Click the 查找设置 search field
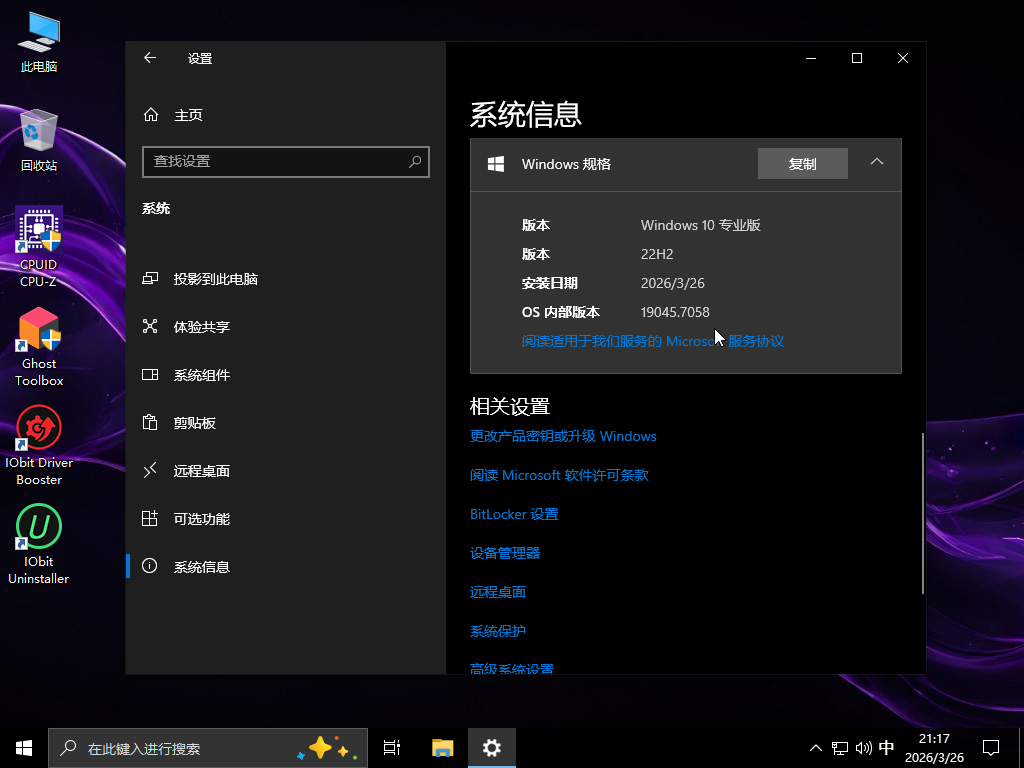The width and height of the screenshot is (1024, 768). click(275, 161)
